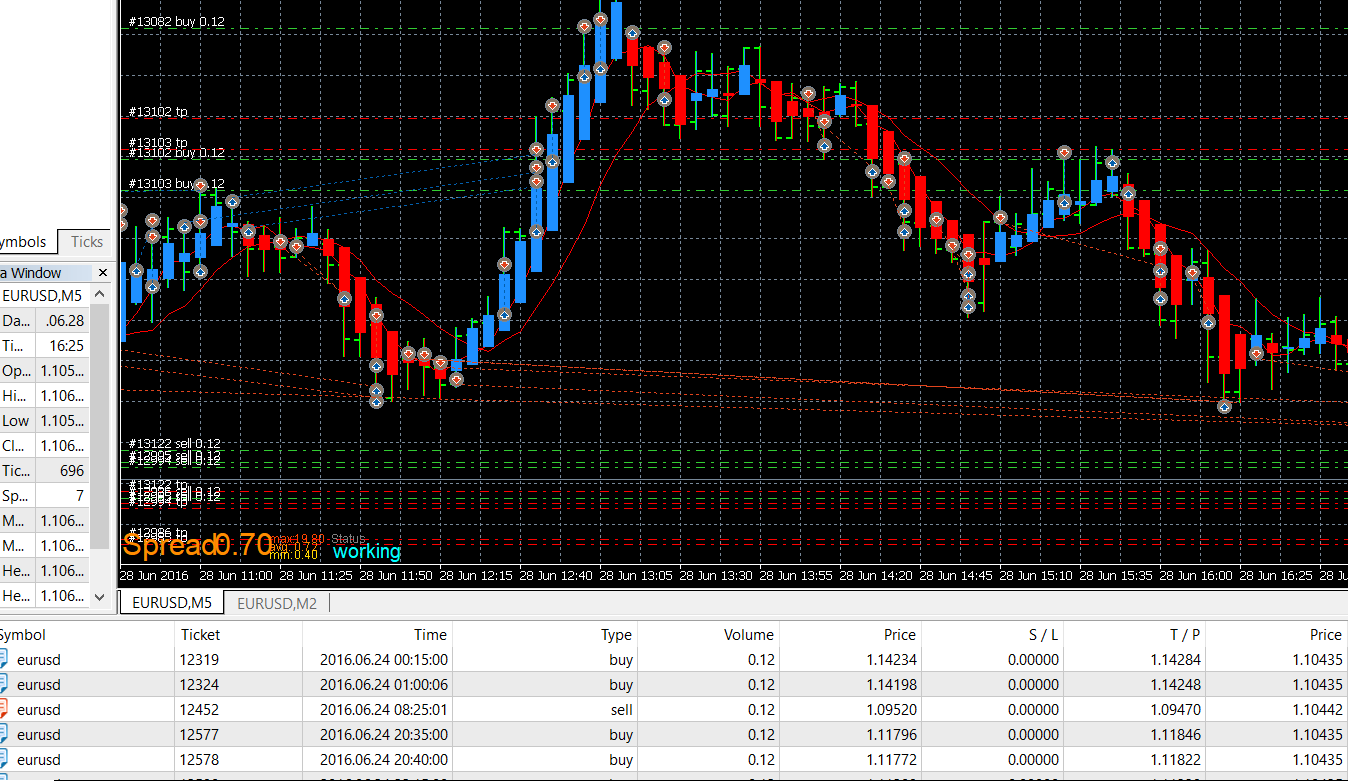Click the Data Window tick volume value 696

[72, 471]
